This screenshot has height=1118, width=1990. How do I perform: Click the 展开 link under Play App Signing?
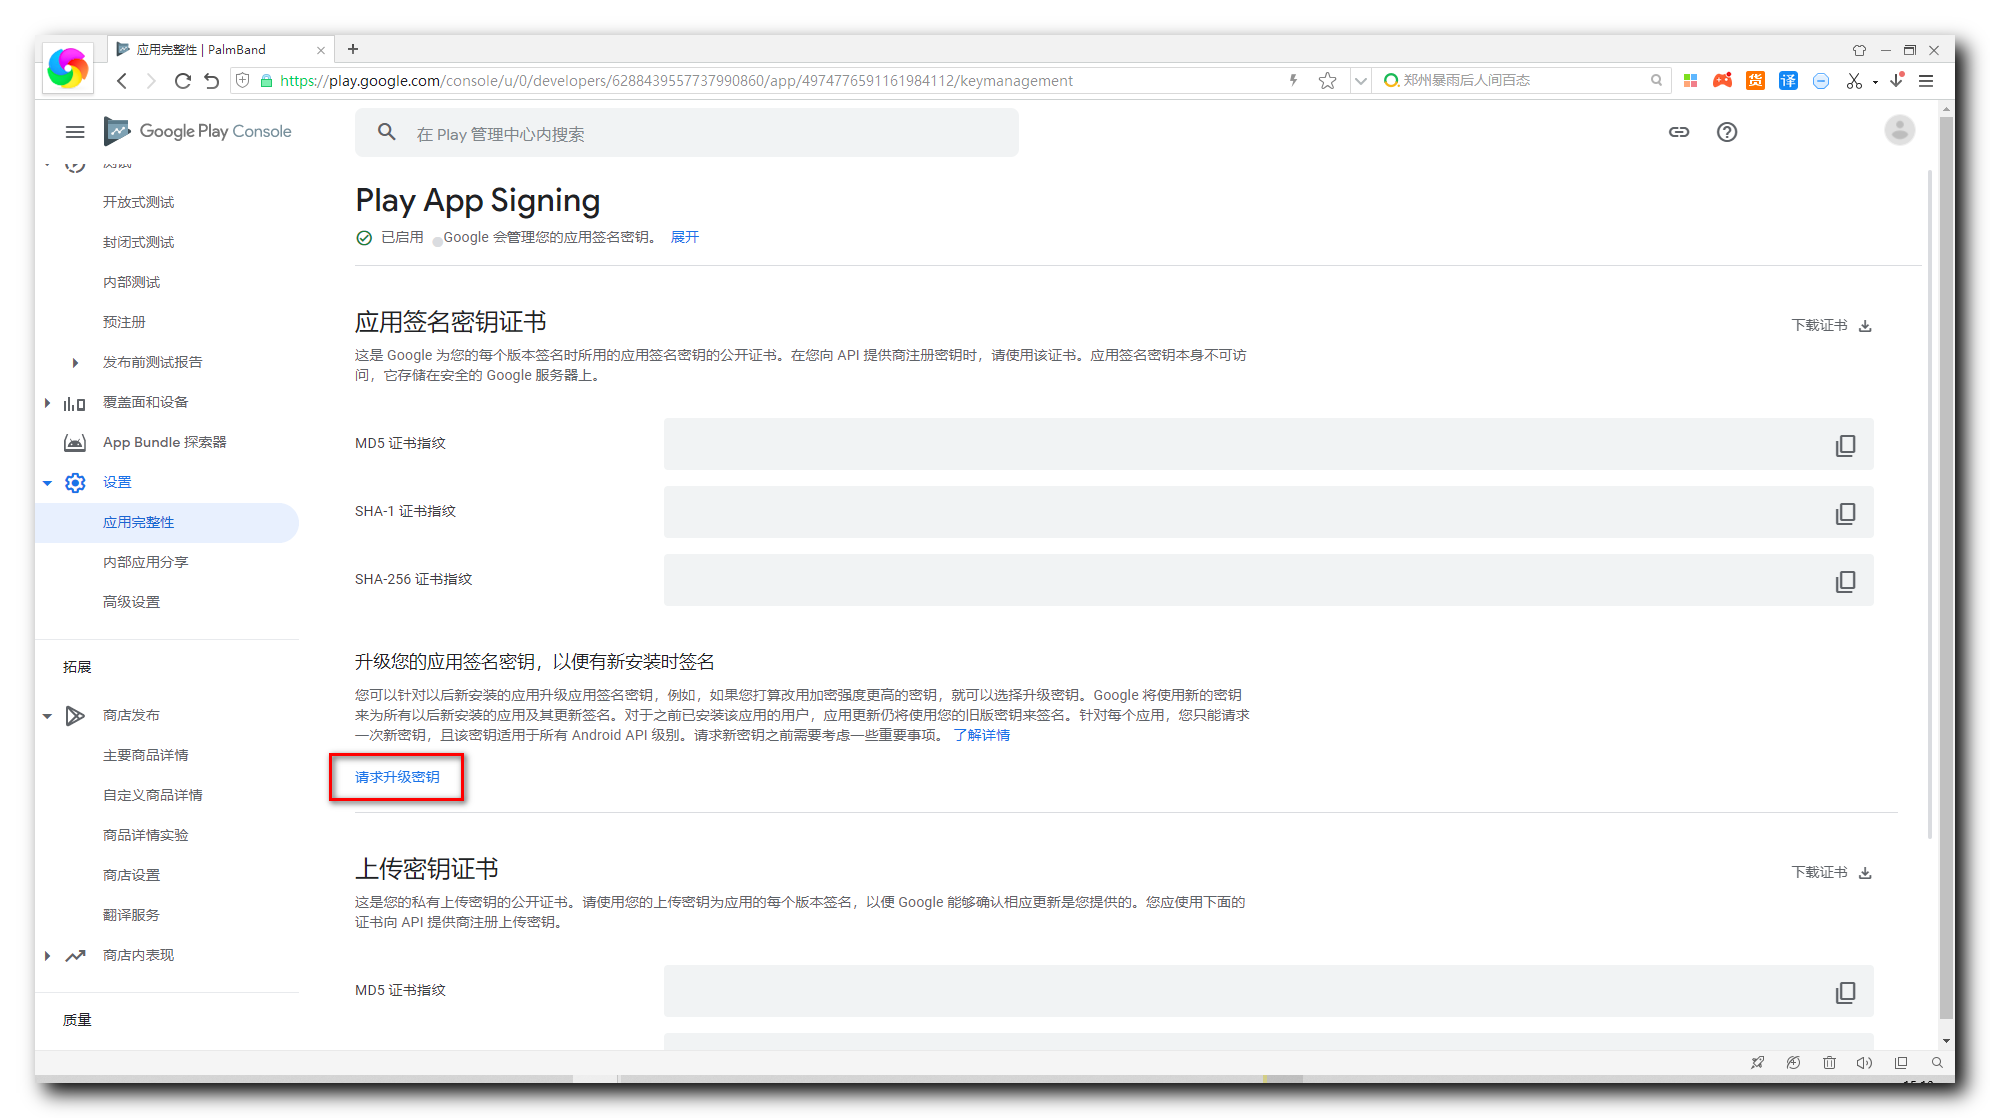click(x=684, y=237)
